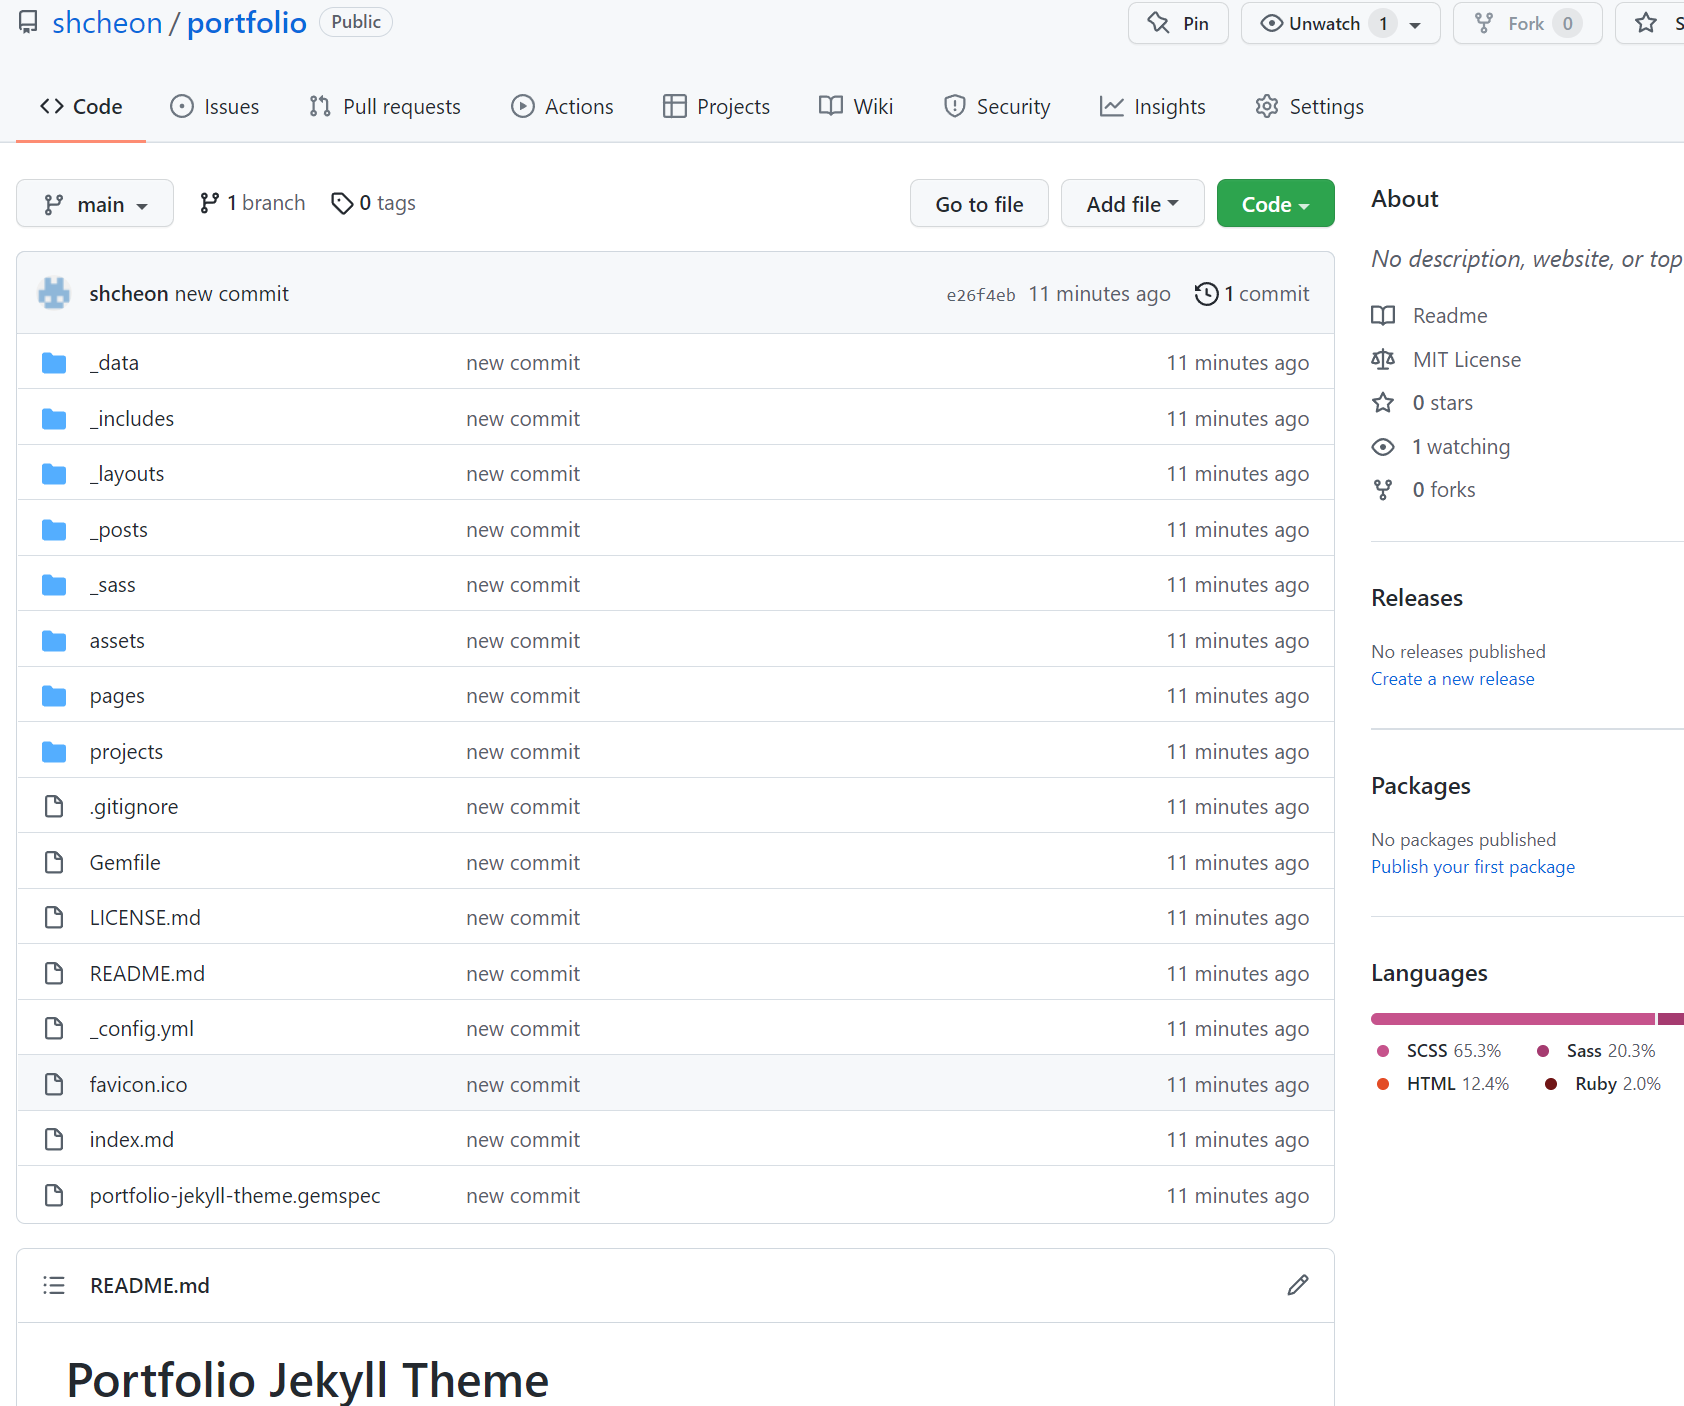
Task: Click the Readme link in About
Action: click(1450, 316)
